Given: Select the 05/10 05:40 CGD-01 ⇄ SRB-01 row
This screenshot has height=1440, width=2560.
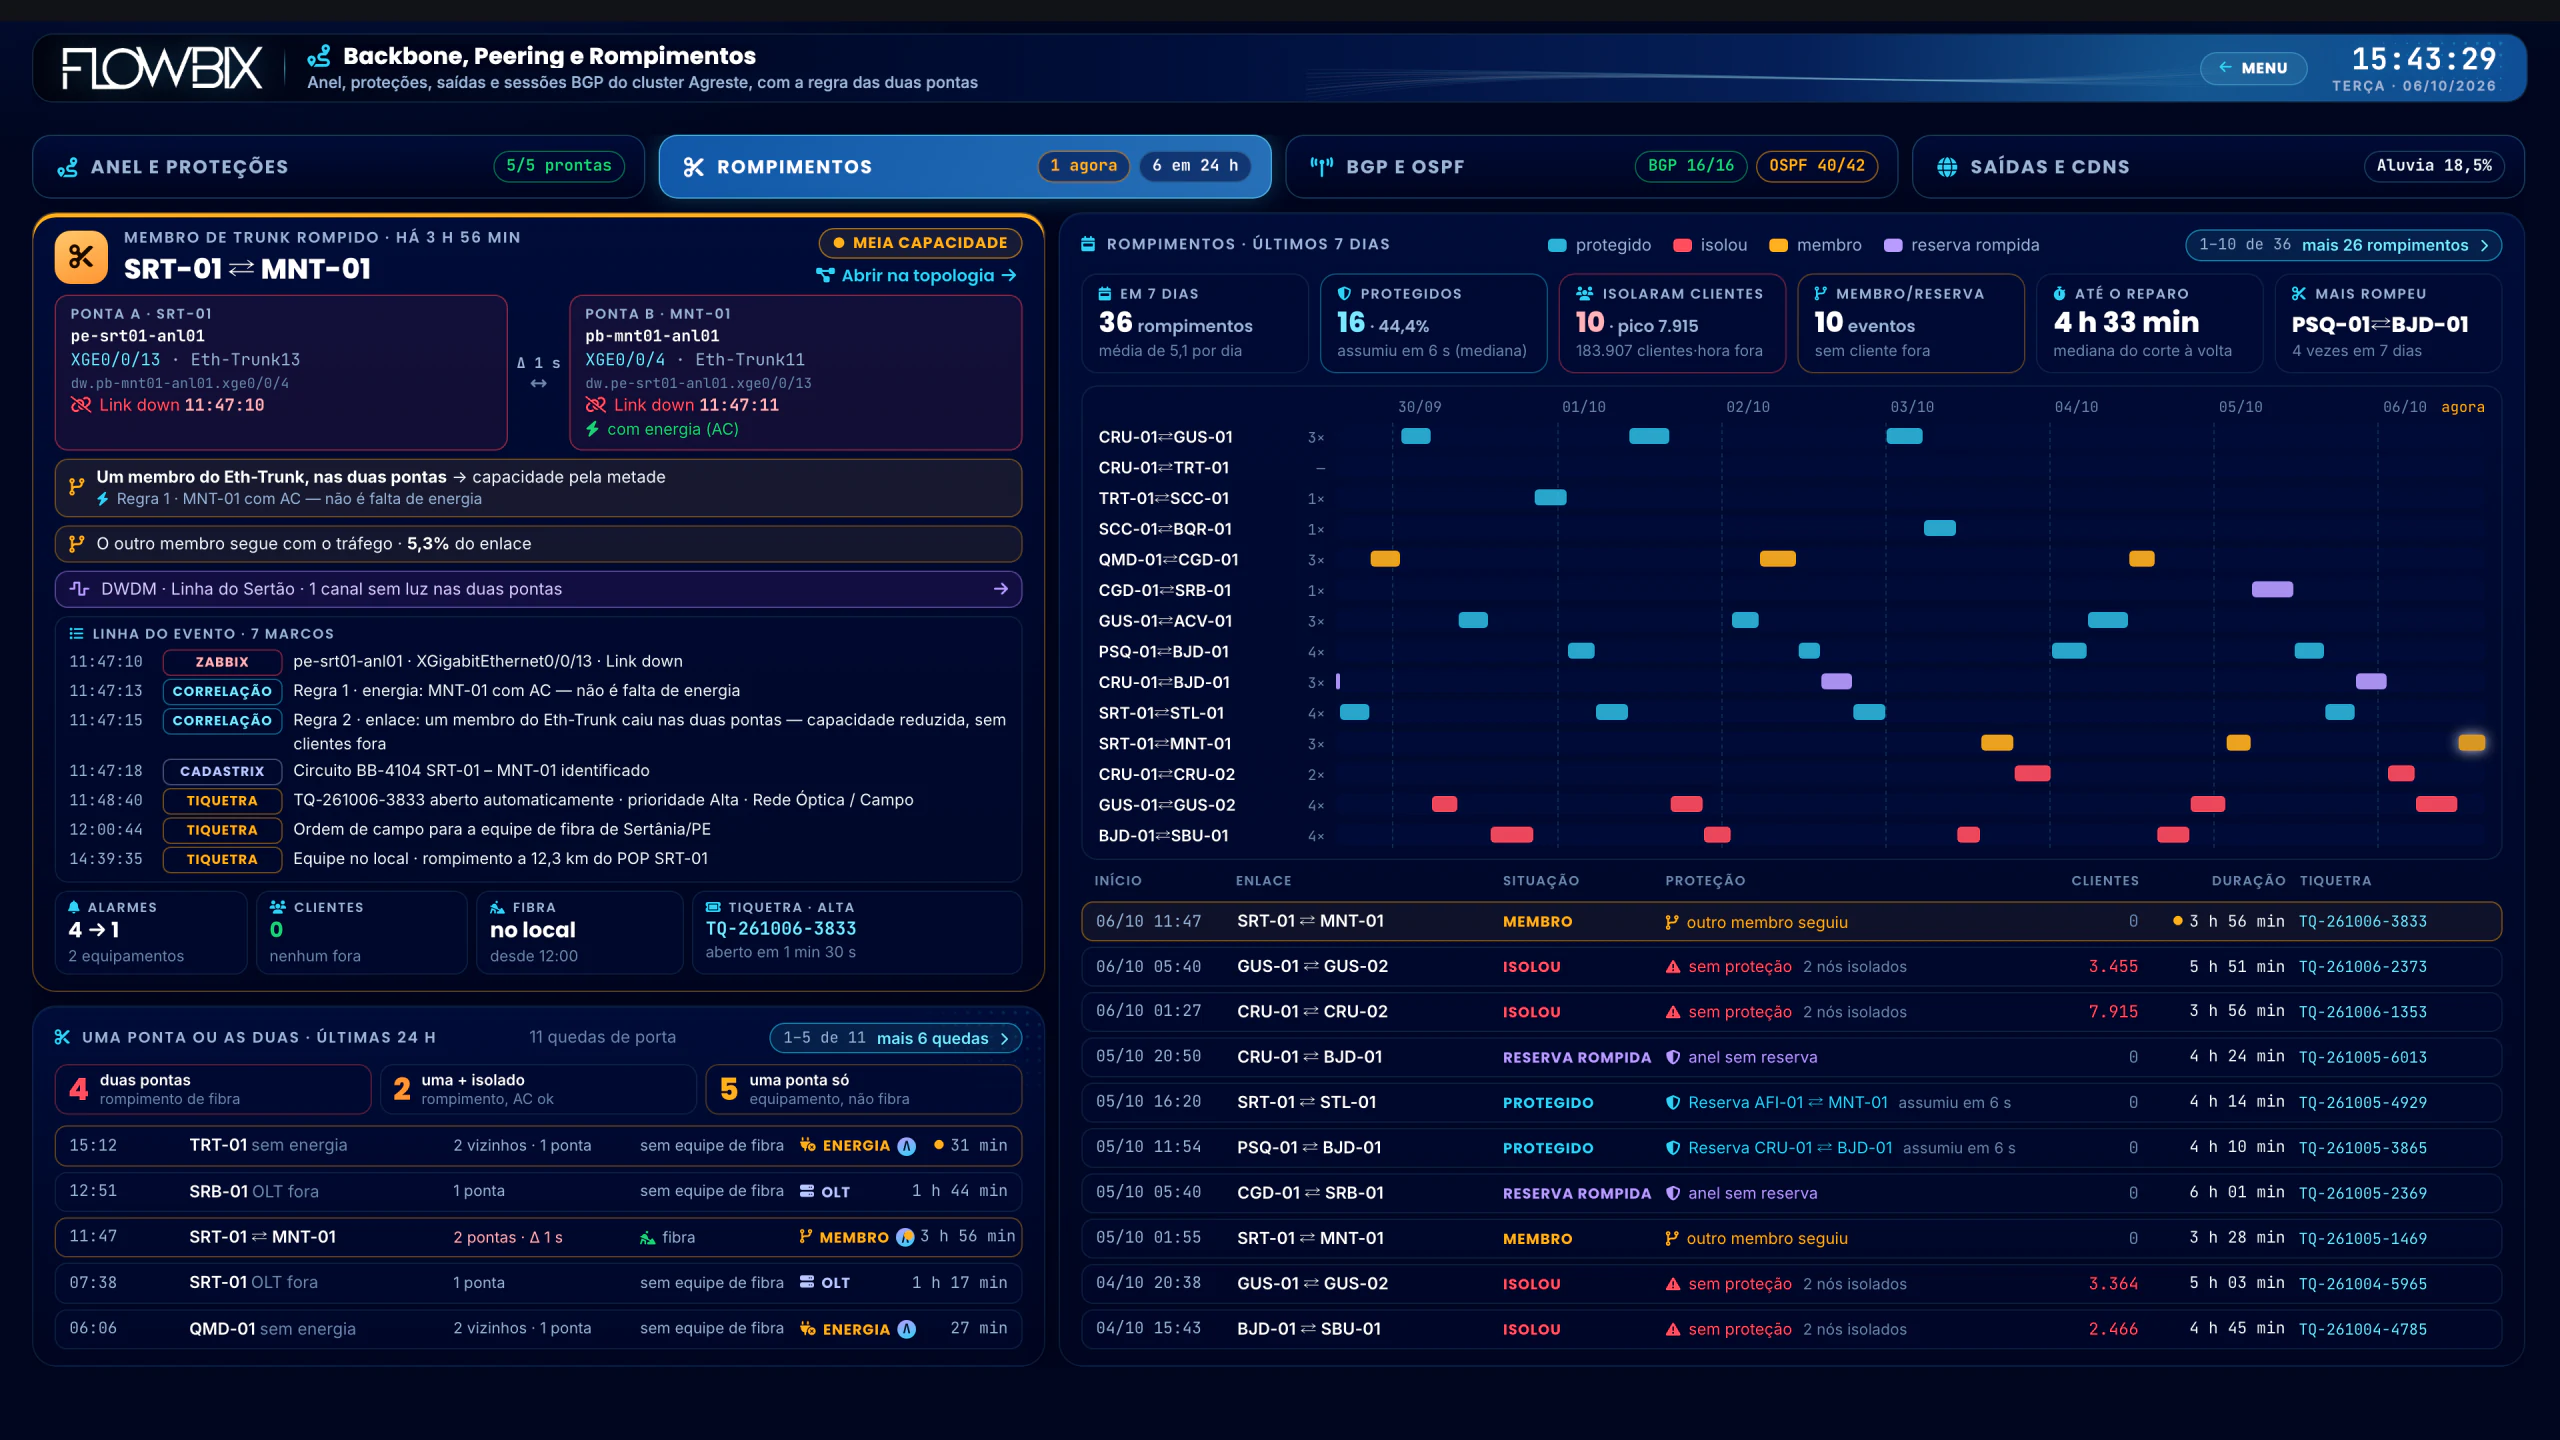Looking at the screenshot, I should (1791, 1193).
